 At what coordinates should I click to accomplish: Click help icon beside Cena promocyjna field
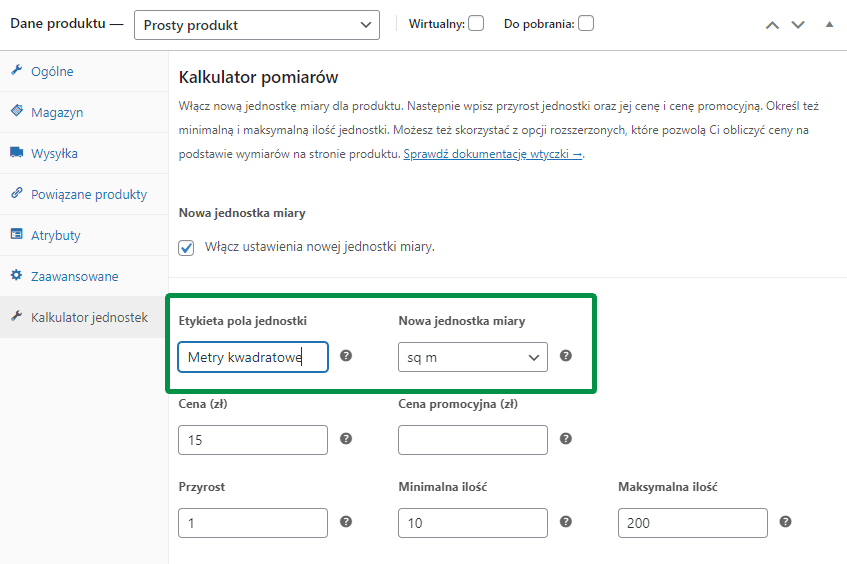tap(566, 439)
